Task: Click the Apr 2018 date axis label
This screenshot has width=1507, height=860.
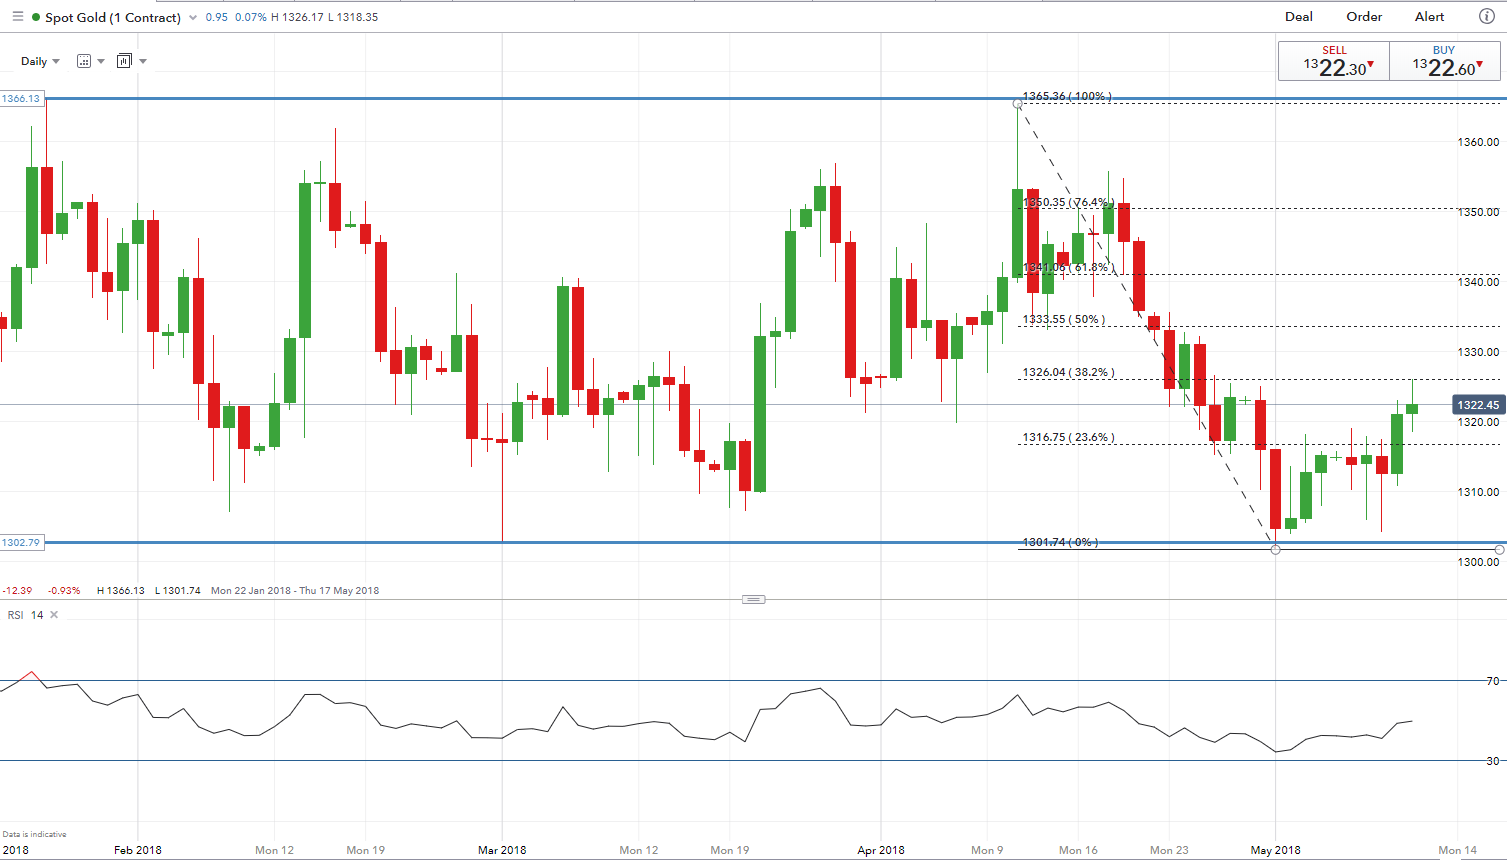Action: [x=881, y=850]
